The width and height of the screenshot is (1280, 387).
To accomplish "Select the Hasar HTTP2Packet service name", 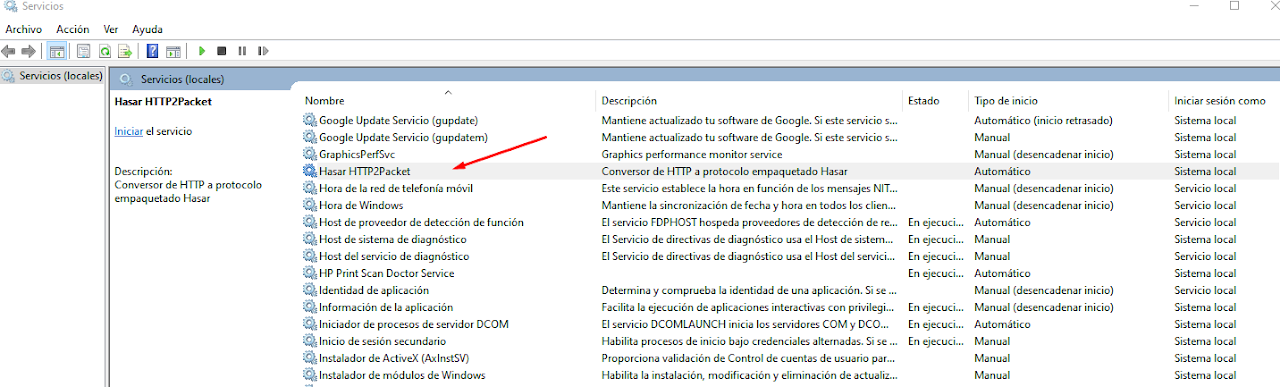I will 365,171.
